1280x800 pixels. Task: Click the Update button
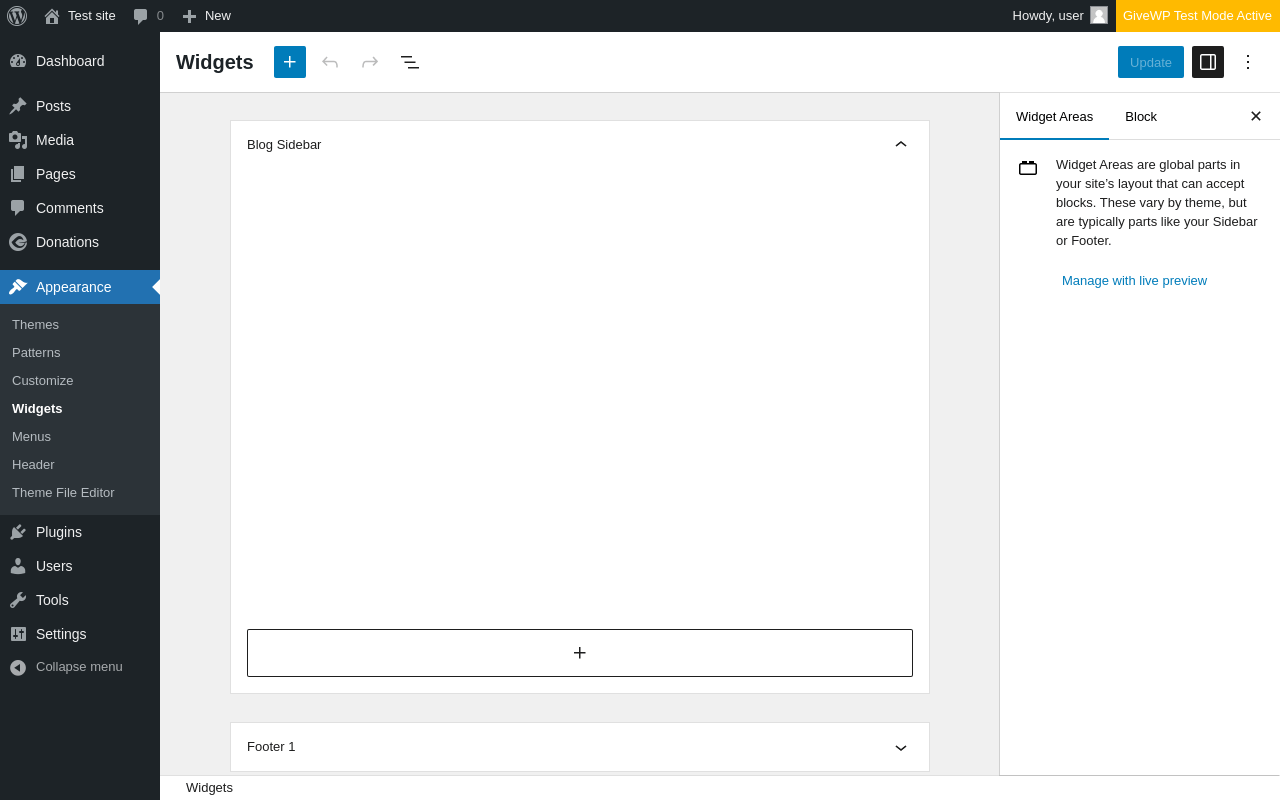(1151, 62)
